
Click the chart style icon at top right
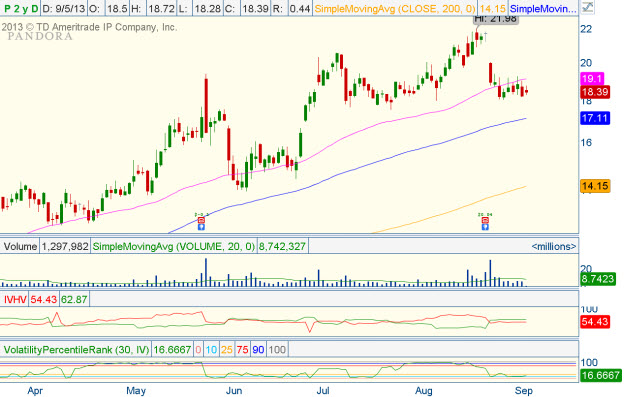point(587,7)
